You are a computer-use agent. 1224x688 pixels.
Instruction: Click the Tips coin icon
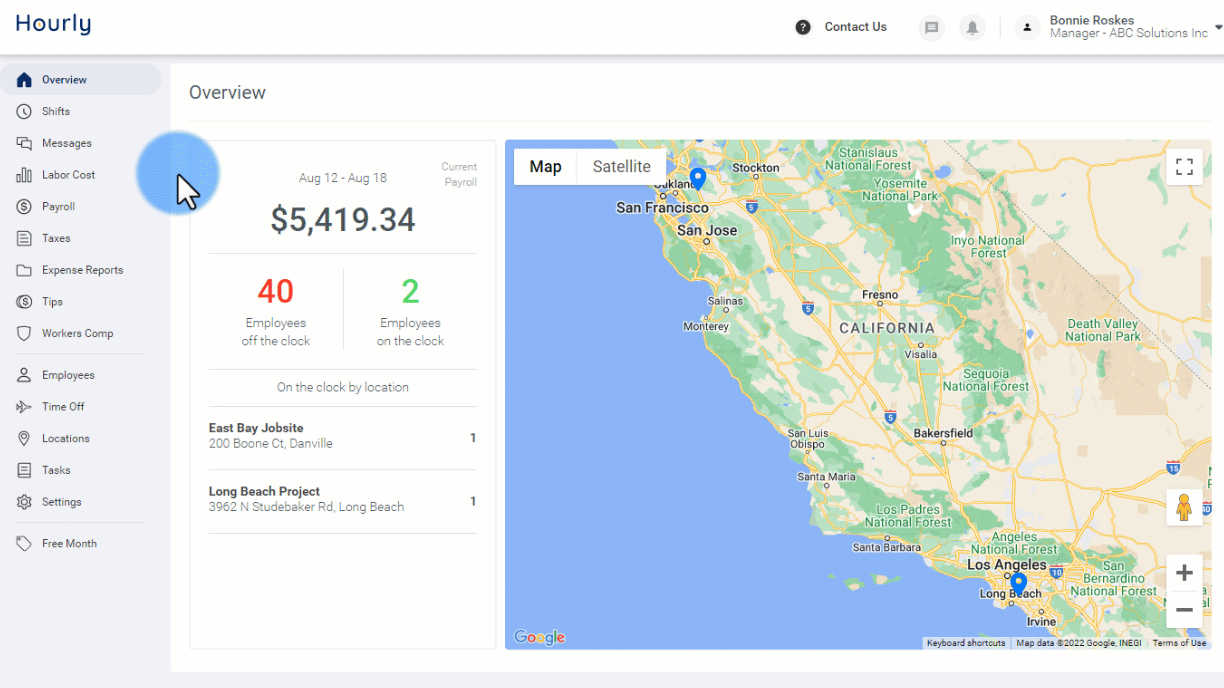point(24,302)
